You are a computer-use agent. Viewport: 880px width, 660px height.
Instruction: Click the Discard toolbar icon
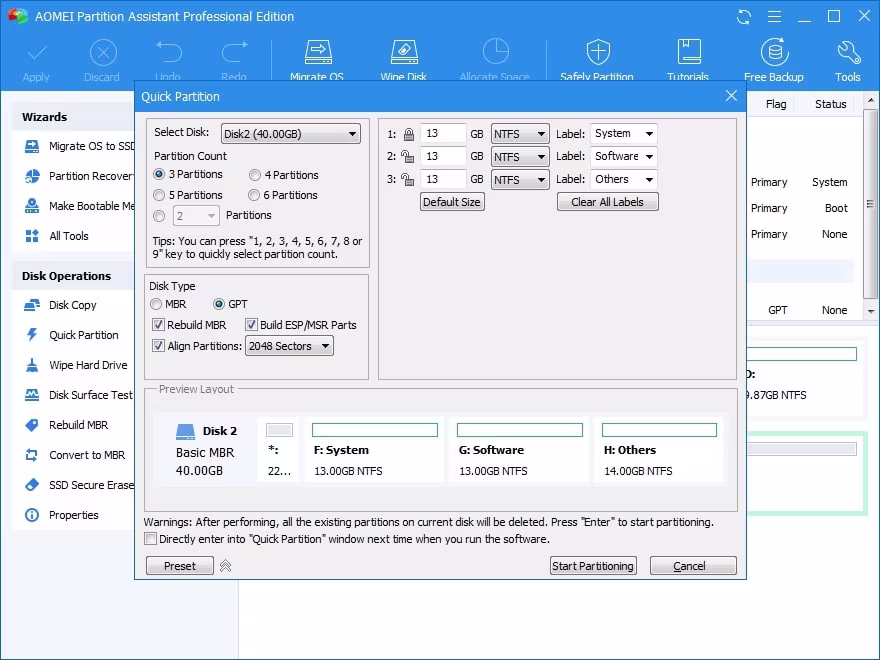point(103,53)
